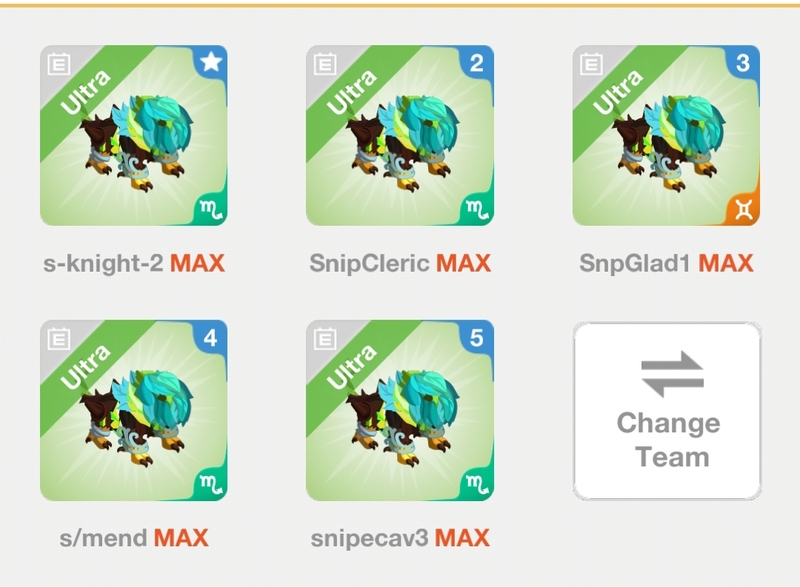Open the snipecav3 dragon thumbnail
The width and height of the screenshot is (800, 587).
coord(400,411)
